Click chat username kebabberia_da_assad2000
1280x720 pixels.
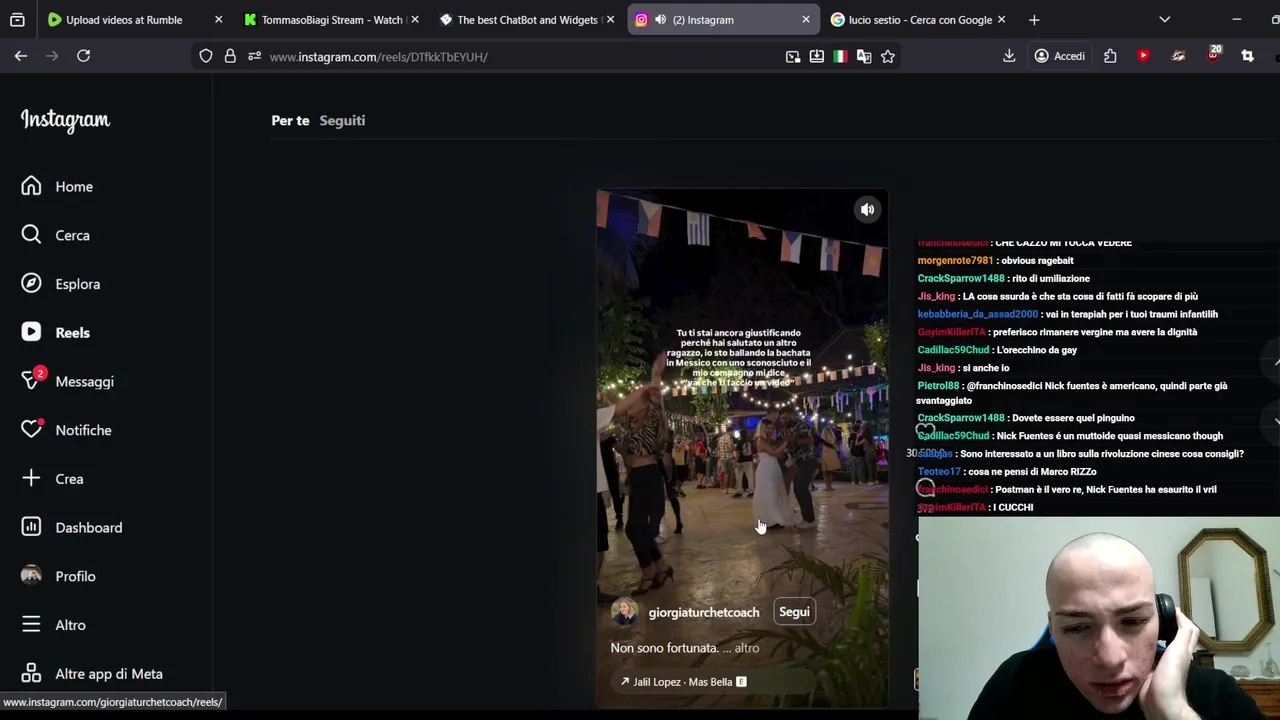coord(977,314)
